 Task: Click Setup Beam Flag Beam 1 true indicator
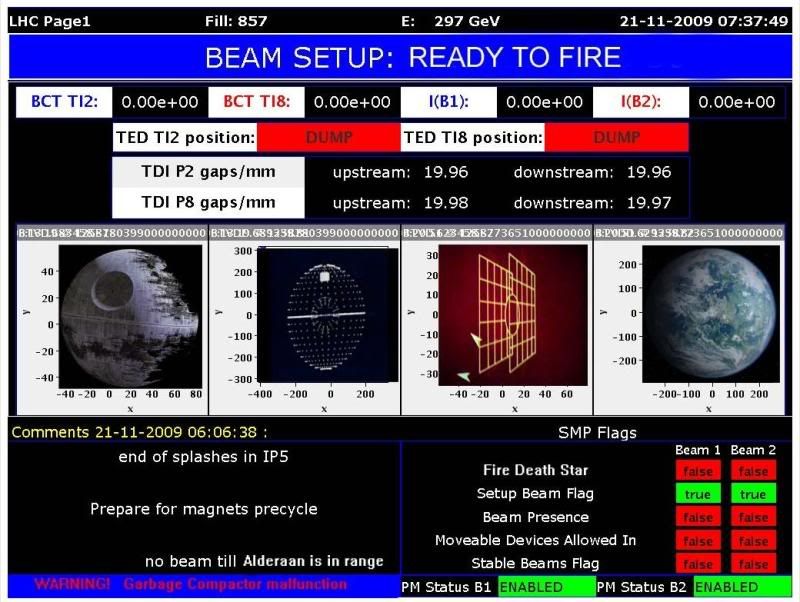[x=698, y=494]
